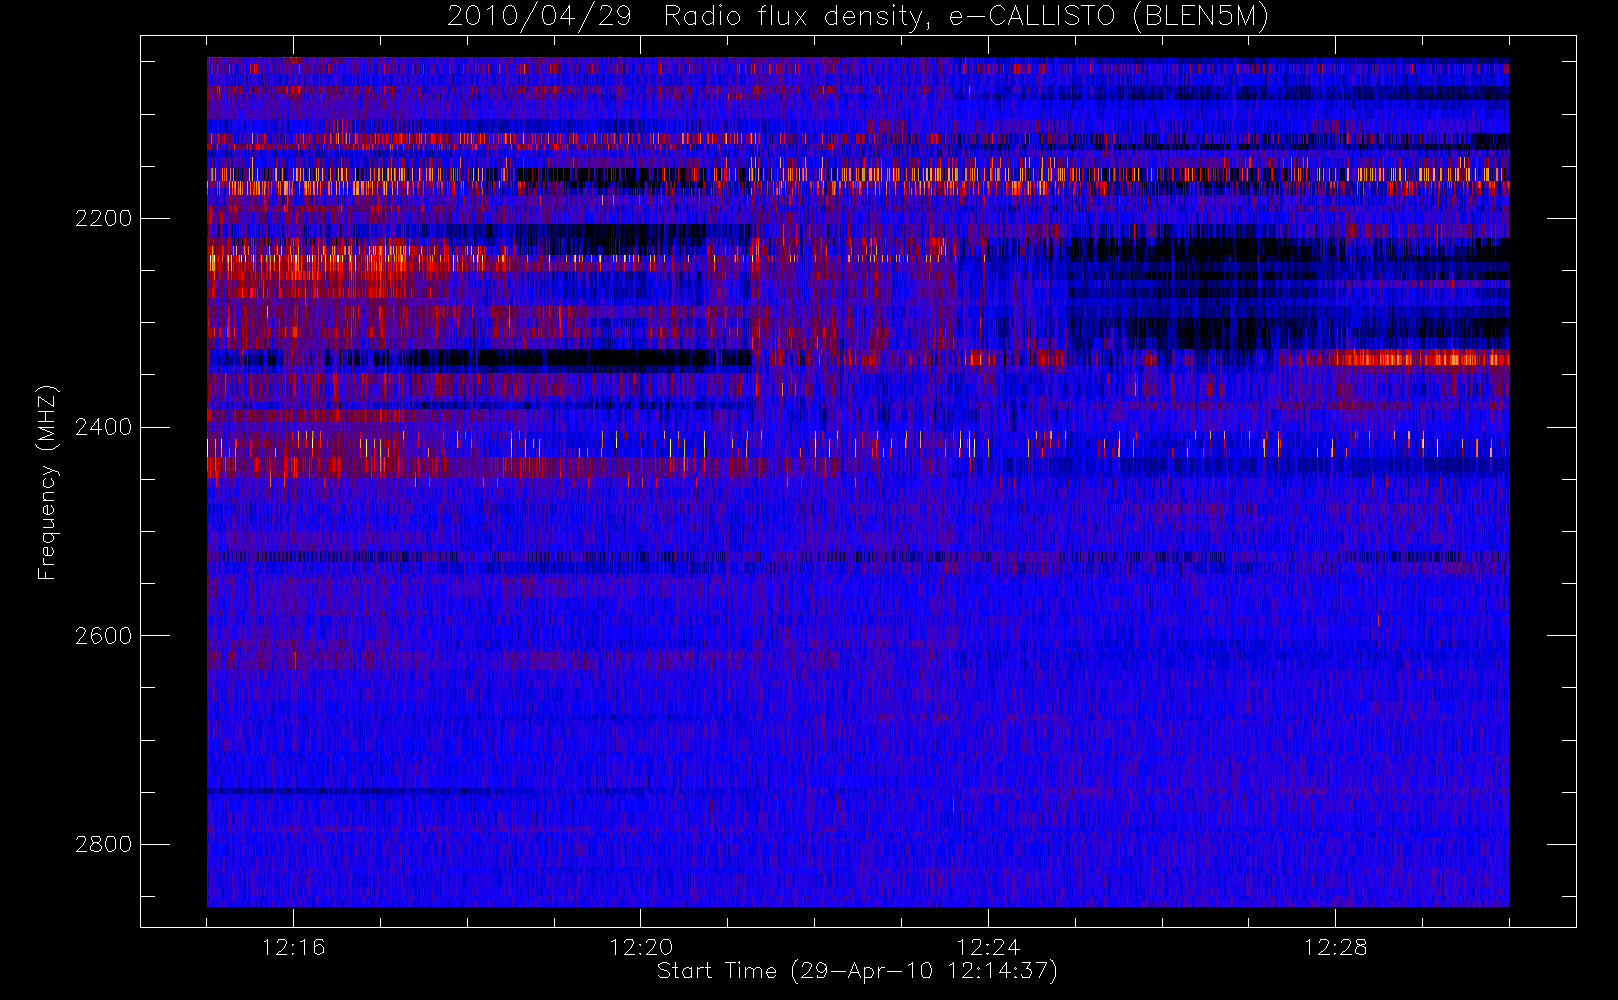This screenshot has height=1000, width=1618.
Task: Click the 12:20 time tick label
Action: click(640, 947)
